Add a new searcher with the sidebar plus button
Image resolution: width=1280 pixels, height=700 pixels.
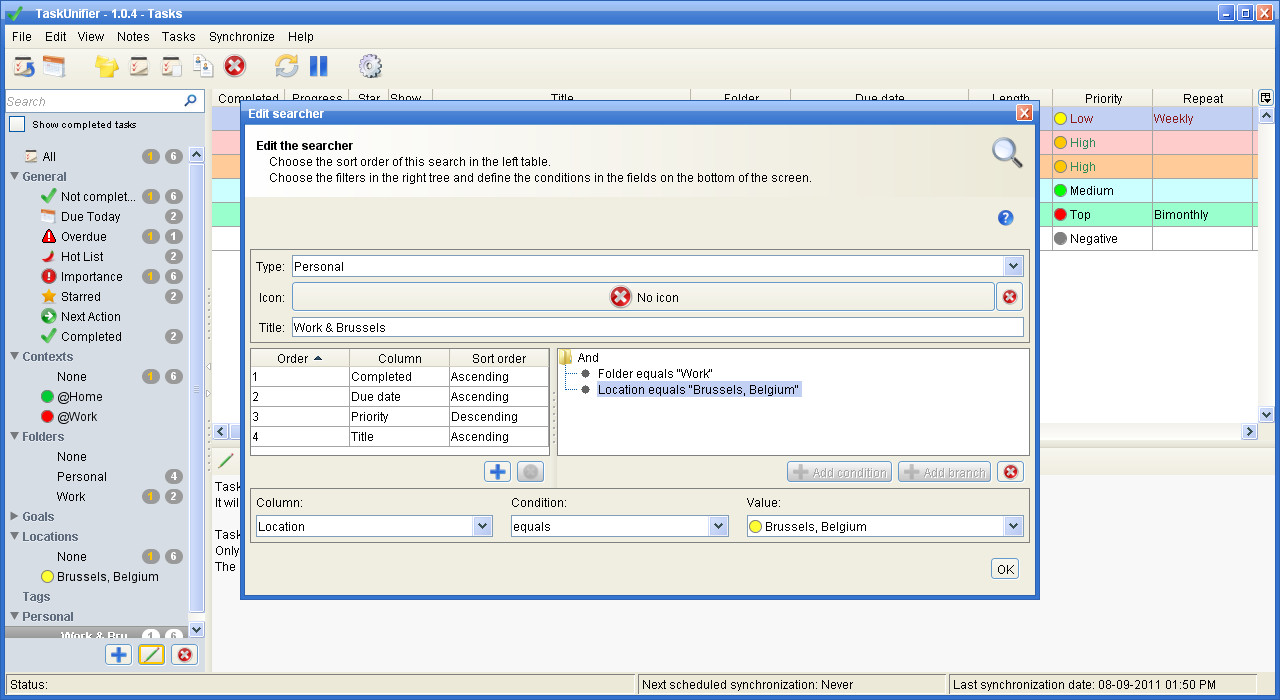(119, 655)
